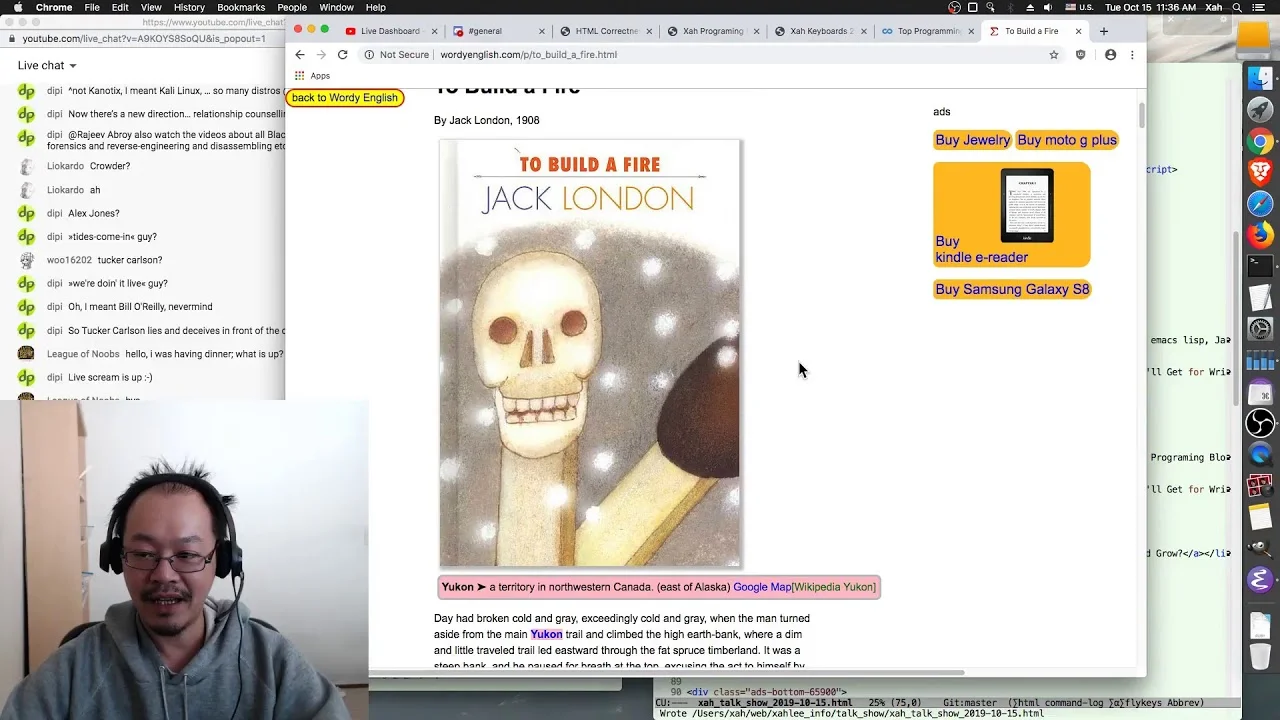Open the History menu
Screen dimensions: 1280x720
[x=189, y=7]
